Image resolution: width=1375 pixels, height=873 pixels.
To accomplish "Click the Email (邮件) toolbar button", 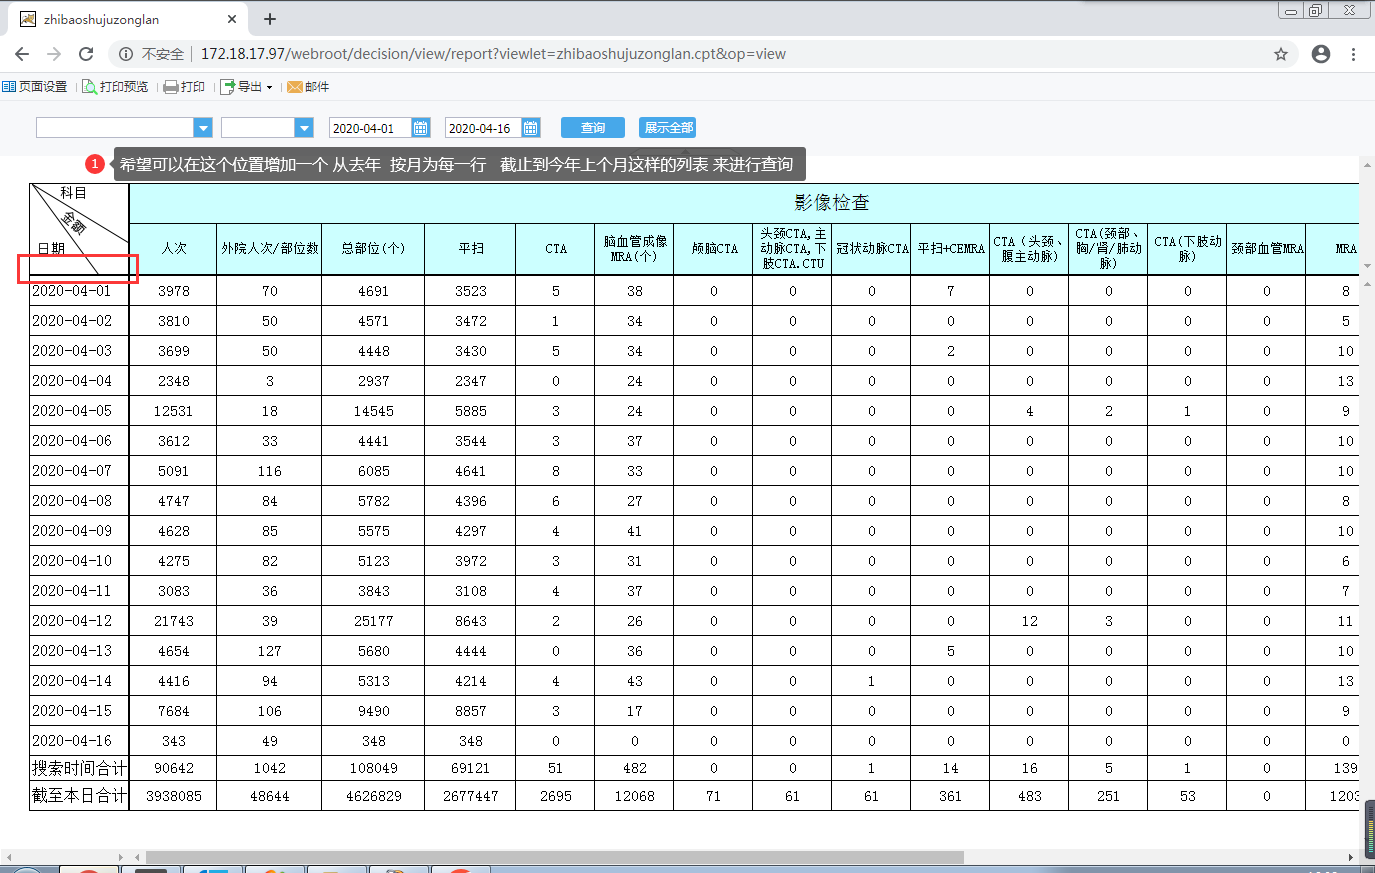I will click(308, 87).
